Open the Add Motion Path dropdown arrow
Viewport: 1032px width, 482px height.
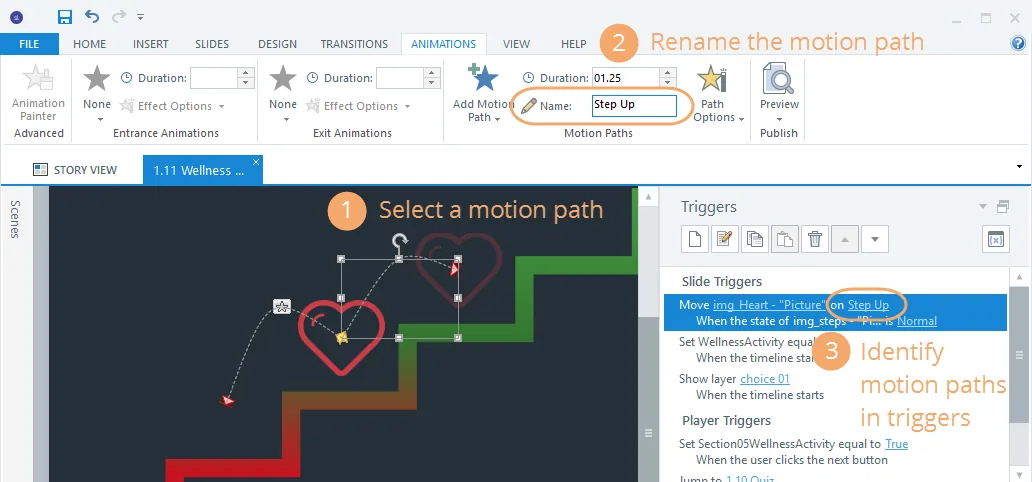pyautogui.click(x=497, y=119)
